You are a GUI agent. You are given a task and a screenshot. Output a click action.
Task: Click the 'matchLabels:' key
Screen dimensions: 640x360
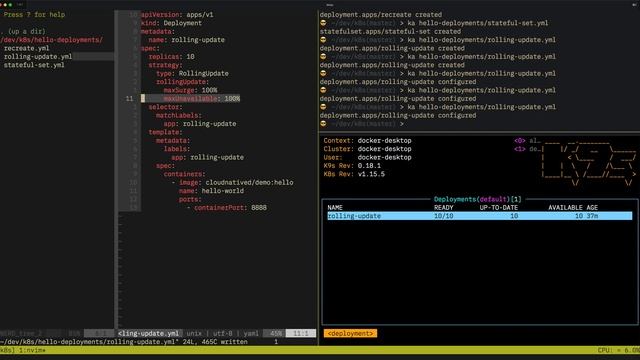179,116
